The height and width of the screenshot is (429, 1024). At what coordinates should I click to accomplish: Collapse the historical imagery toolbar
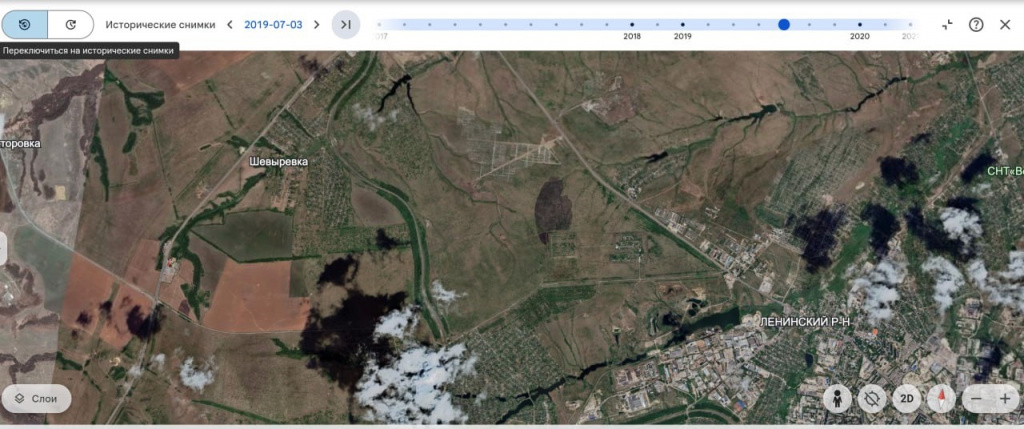[x=947, y=24]
